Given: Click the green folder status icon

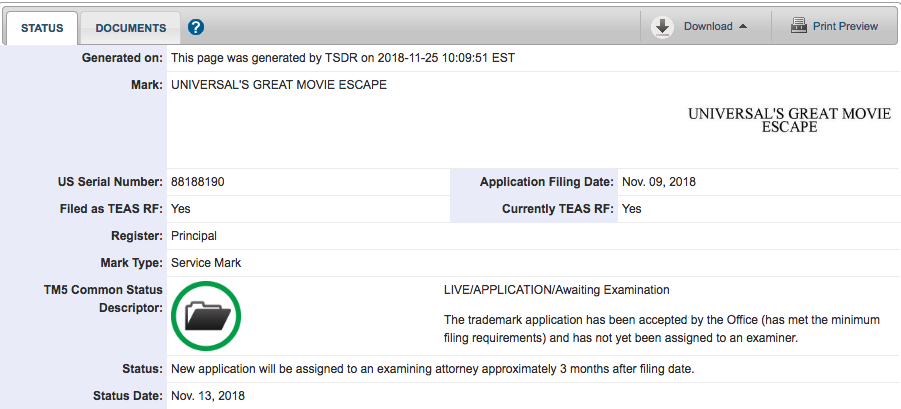Looking at the screenshot, I should pos(206,316).
